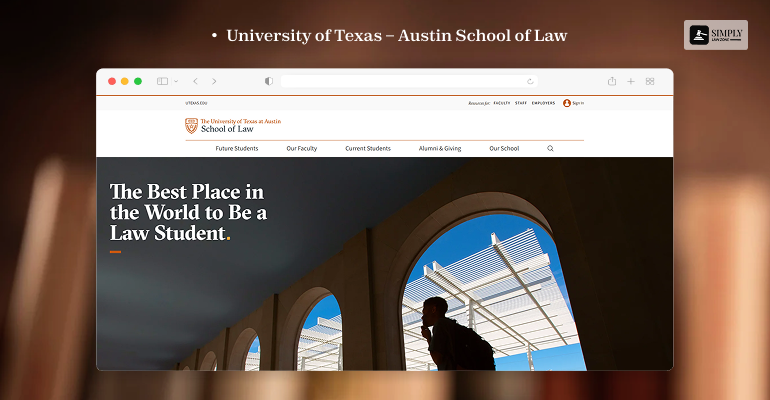Screen dimensions: 770x400
Task: Open the Future Students menu
Action: click(x=237, y=148)
